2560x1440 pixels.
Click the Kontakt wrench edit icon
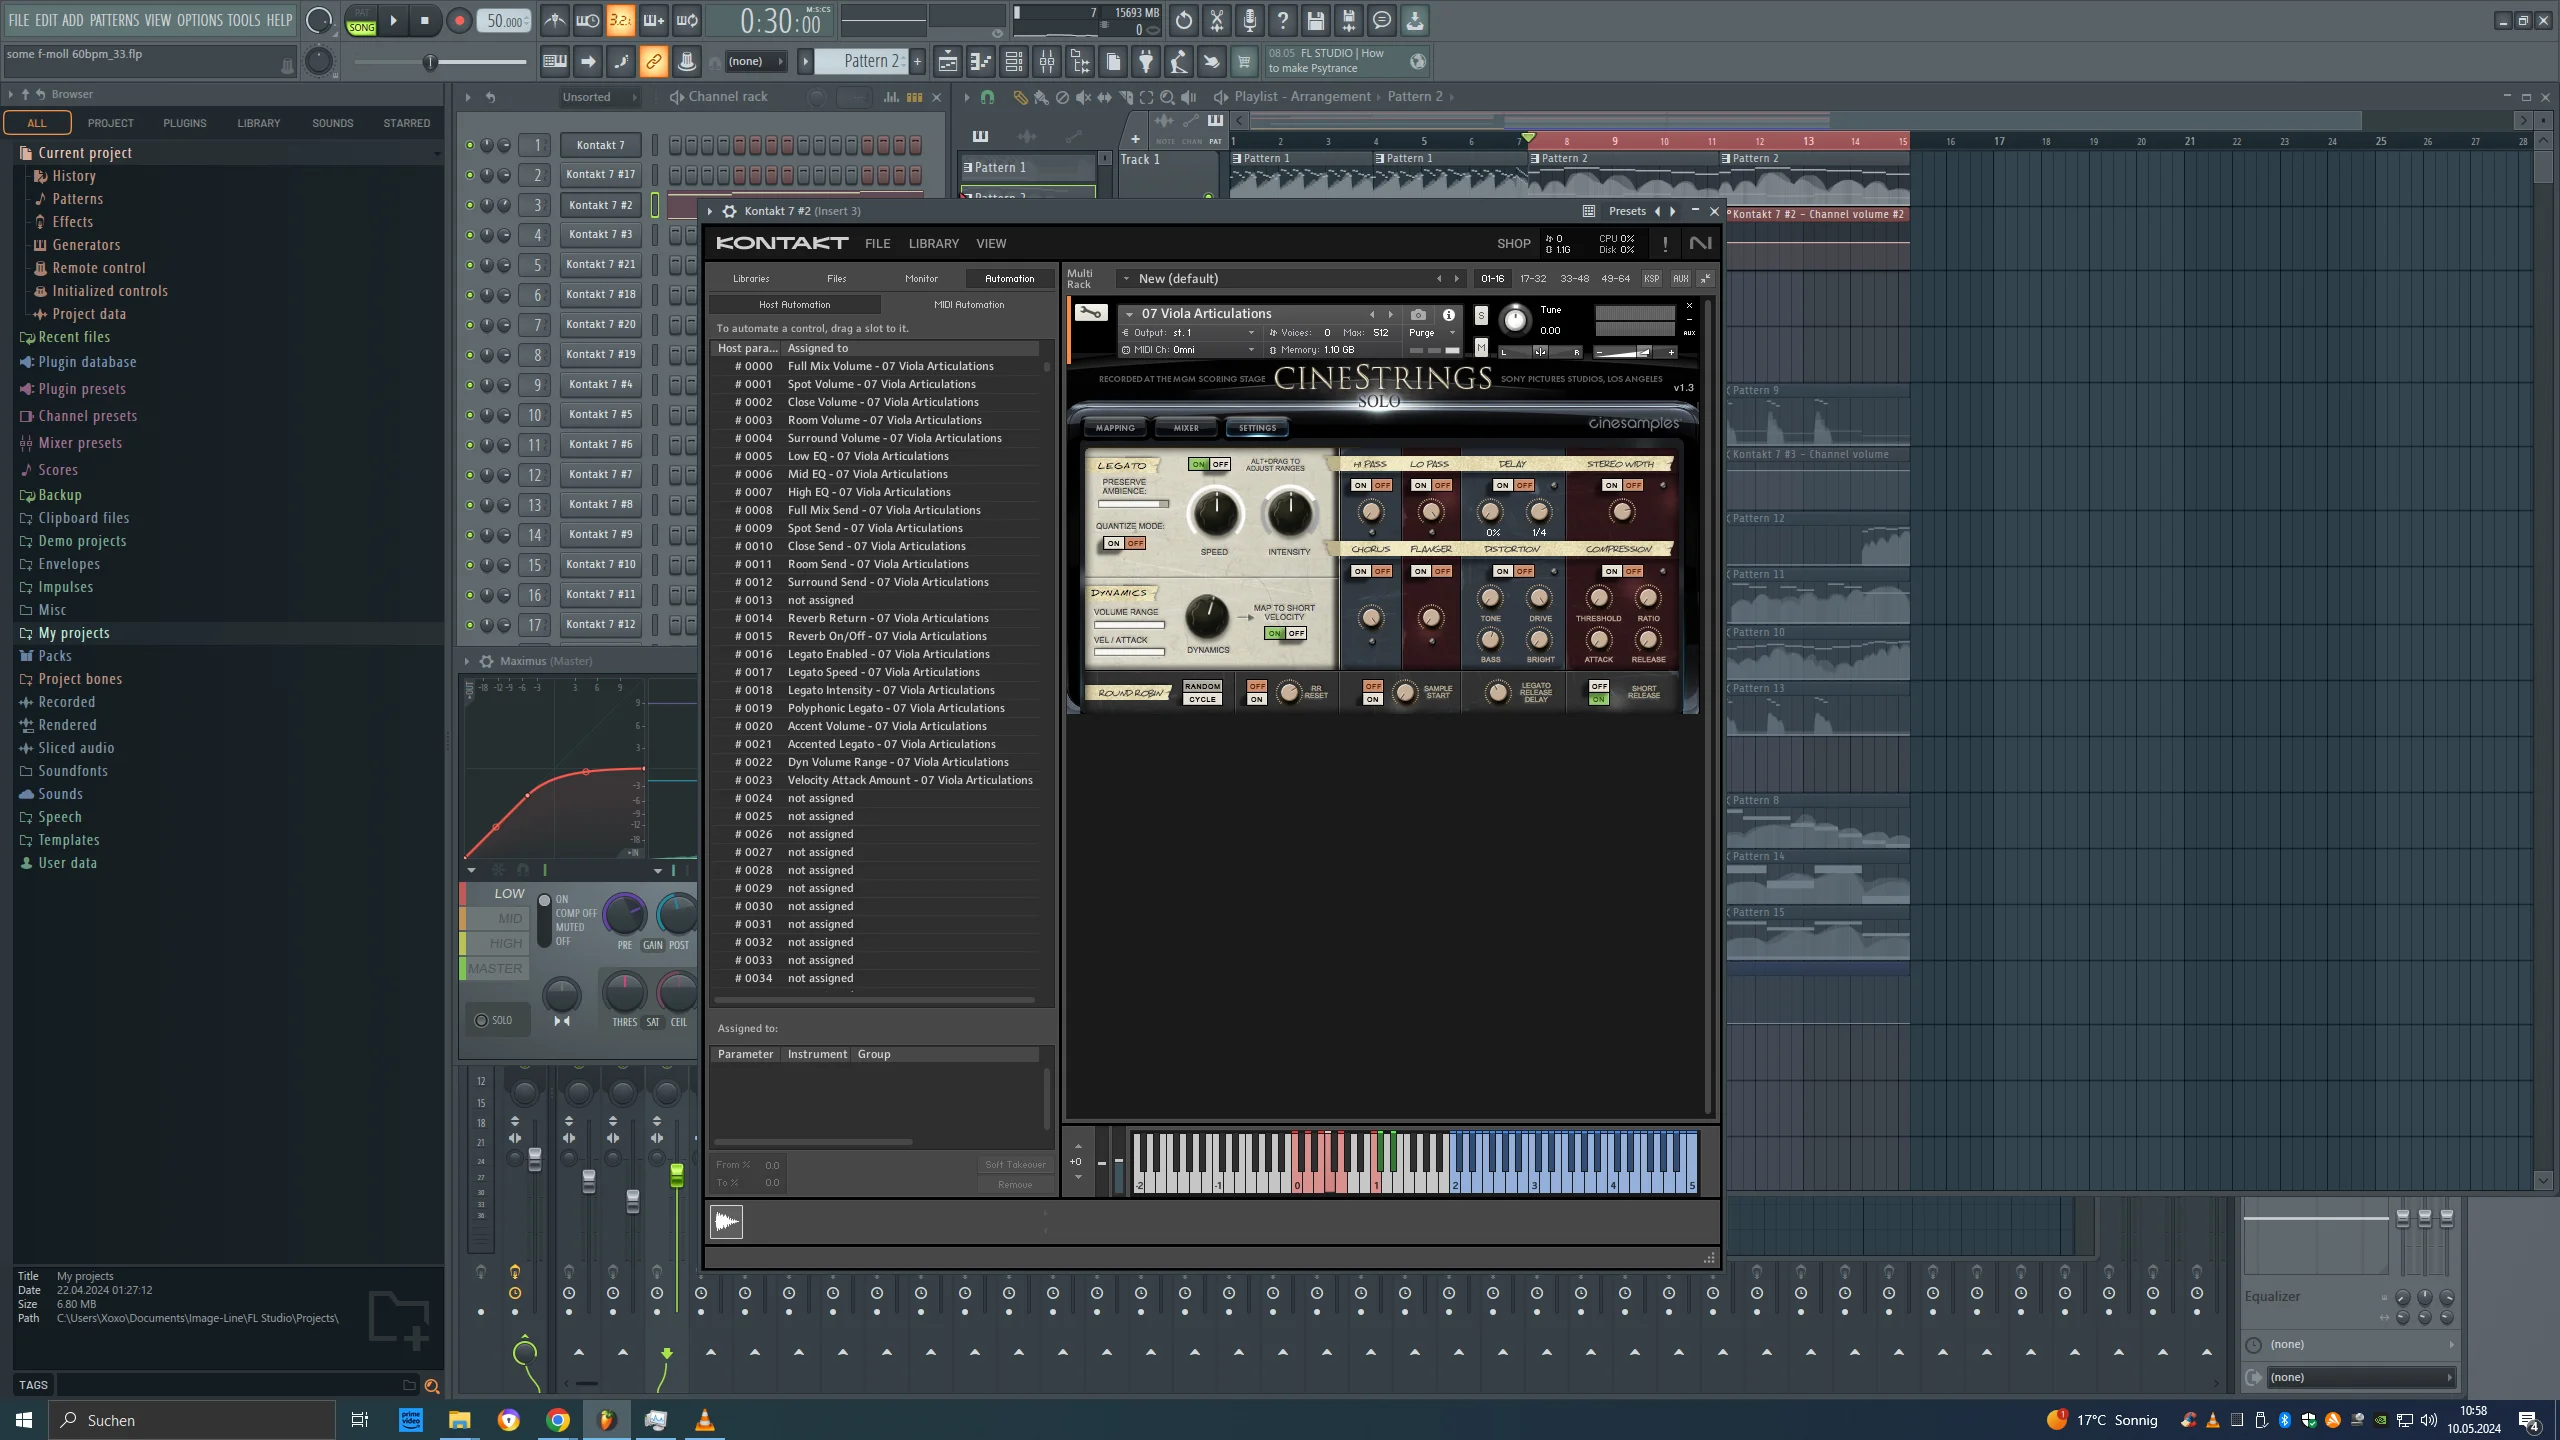(x=1090, y=313)
